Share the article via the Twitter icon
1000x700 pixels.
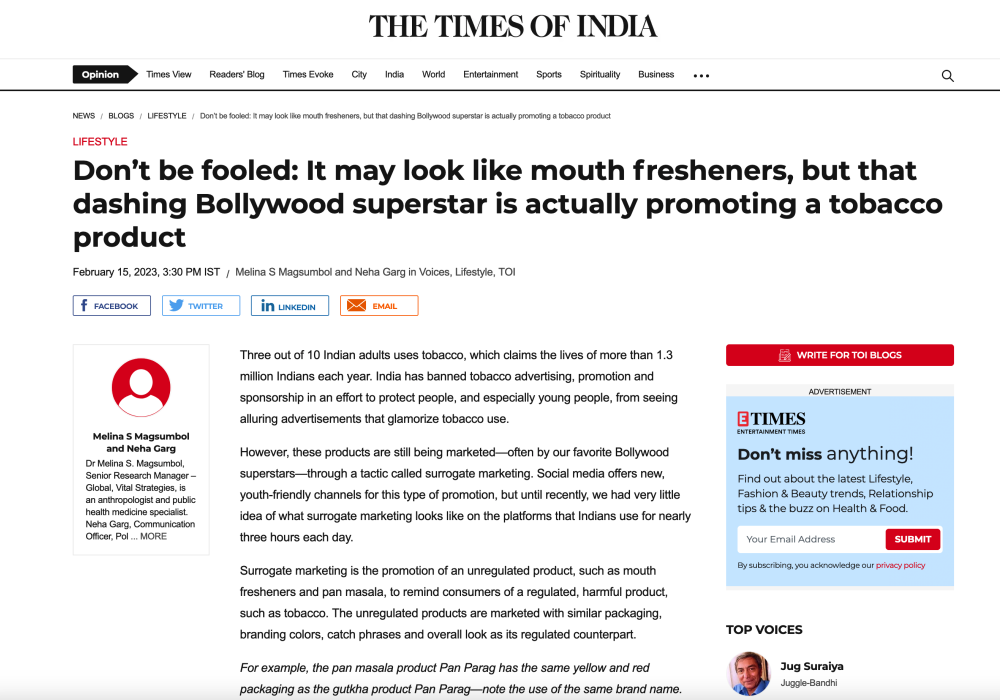coord(175,305)
